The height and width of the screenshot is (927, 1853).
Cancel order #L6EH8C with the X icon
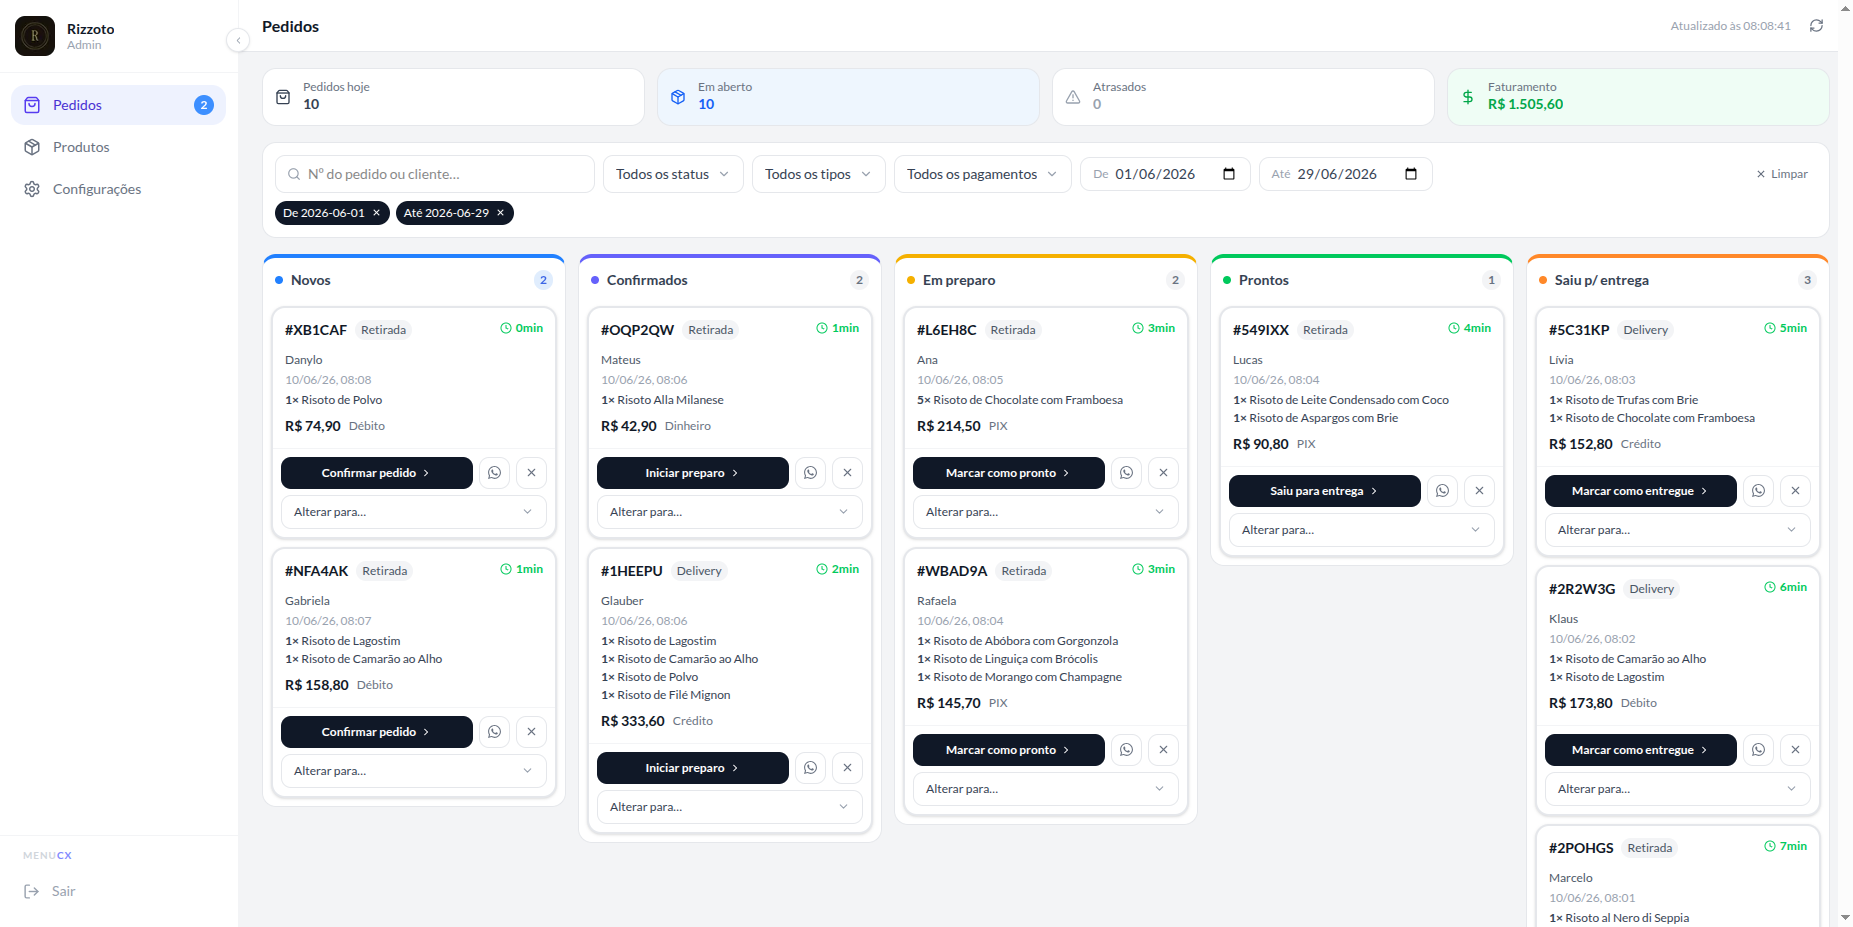1163,473
